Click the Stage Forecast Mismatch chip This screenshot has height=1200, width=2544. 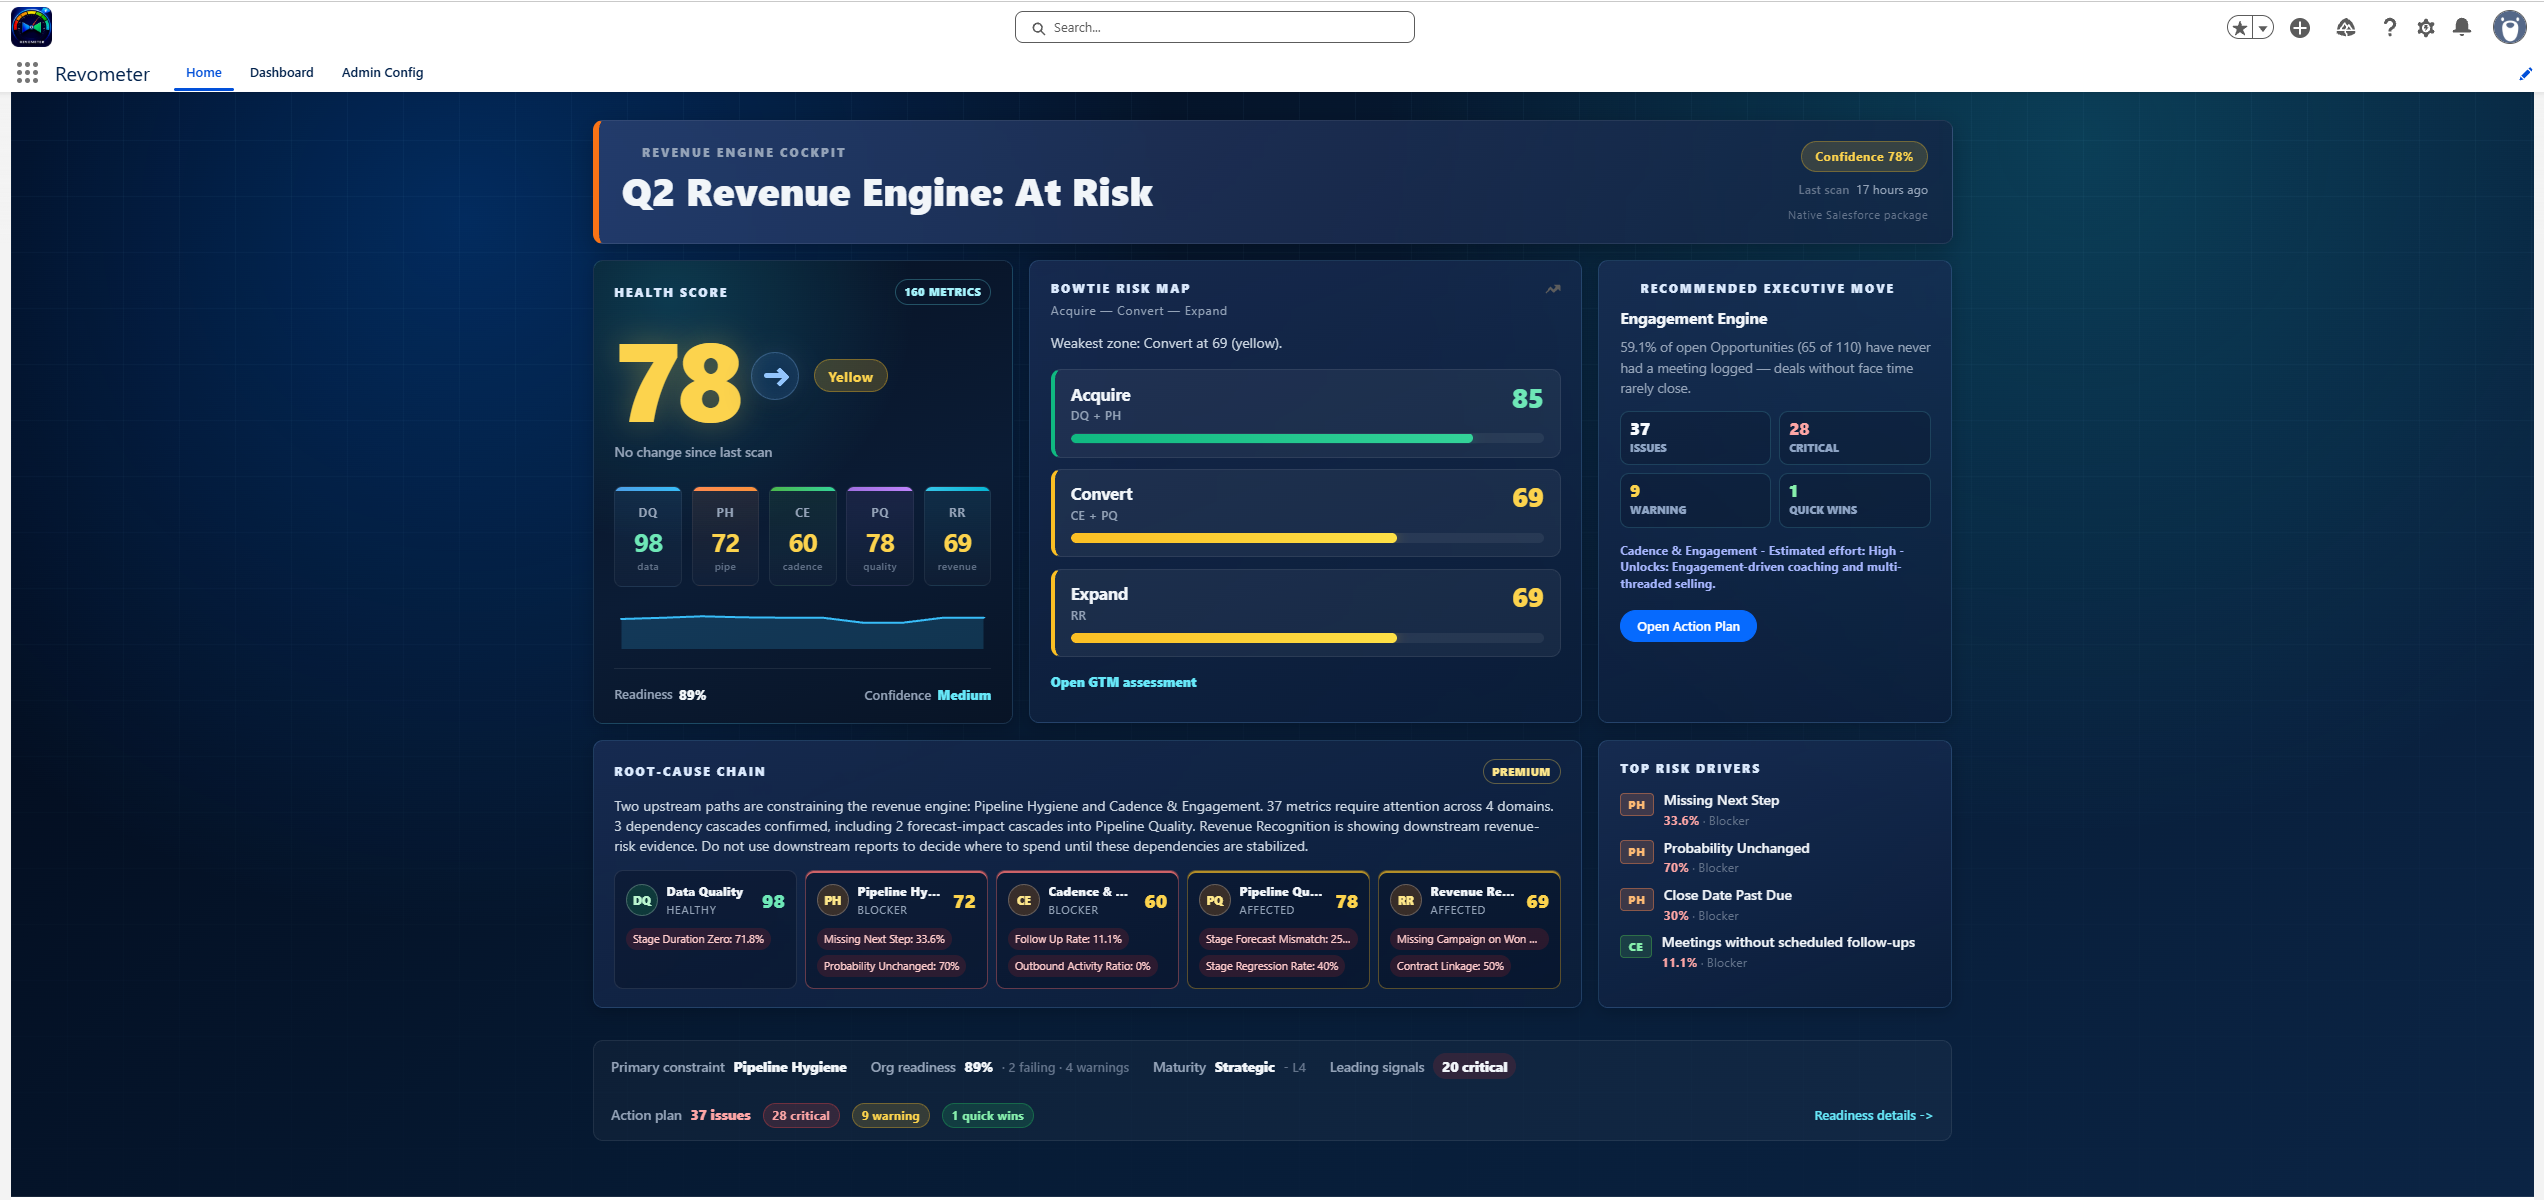pos(1277,939)
